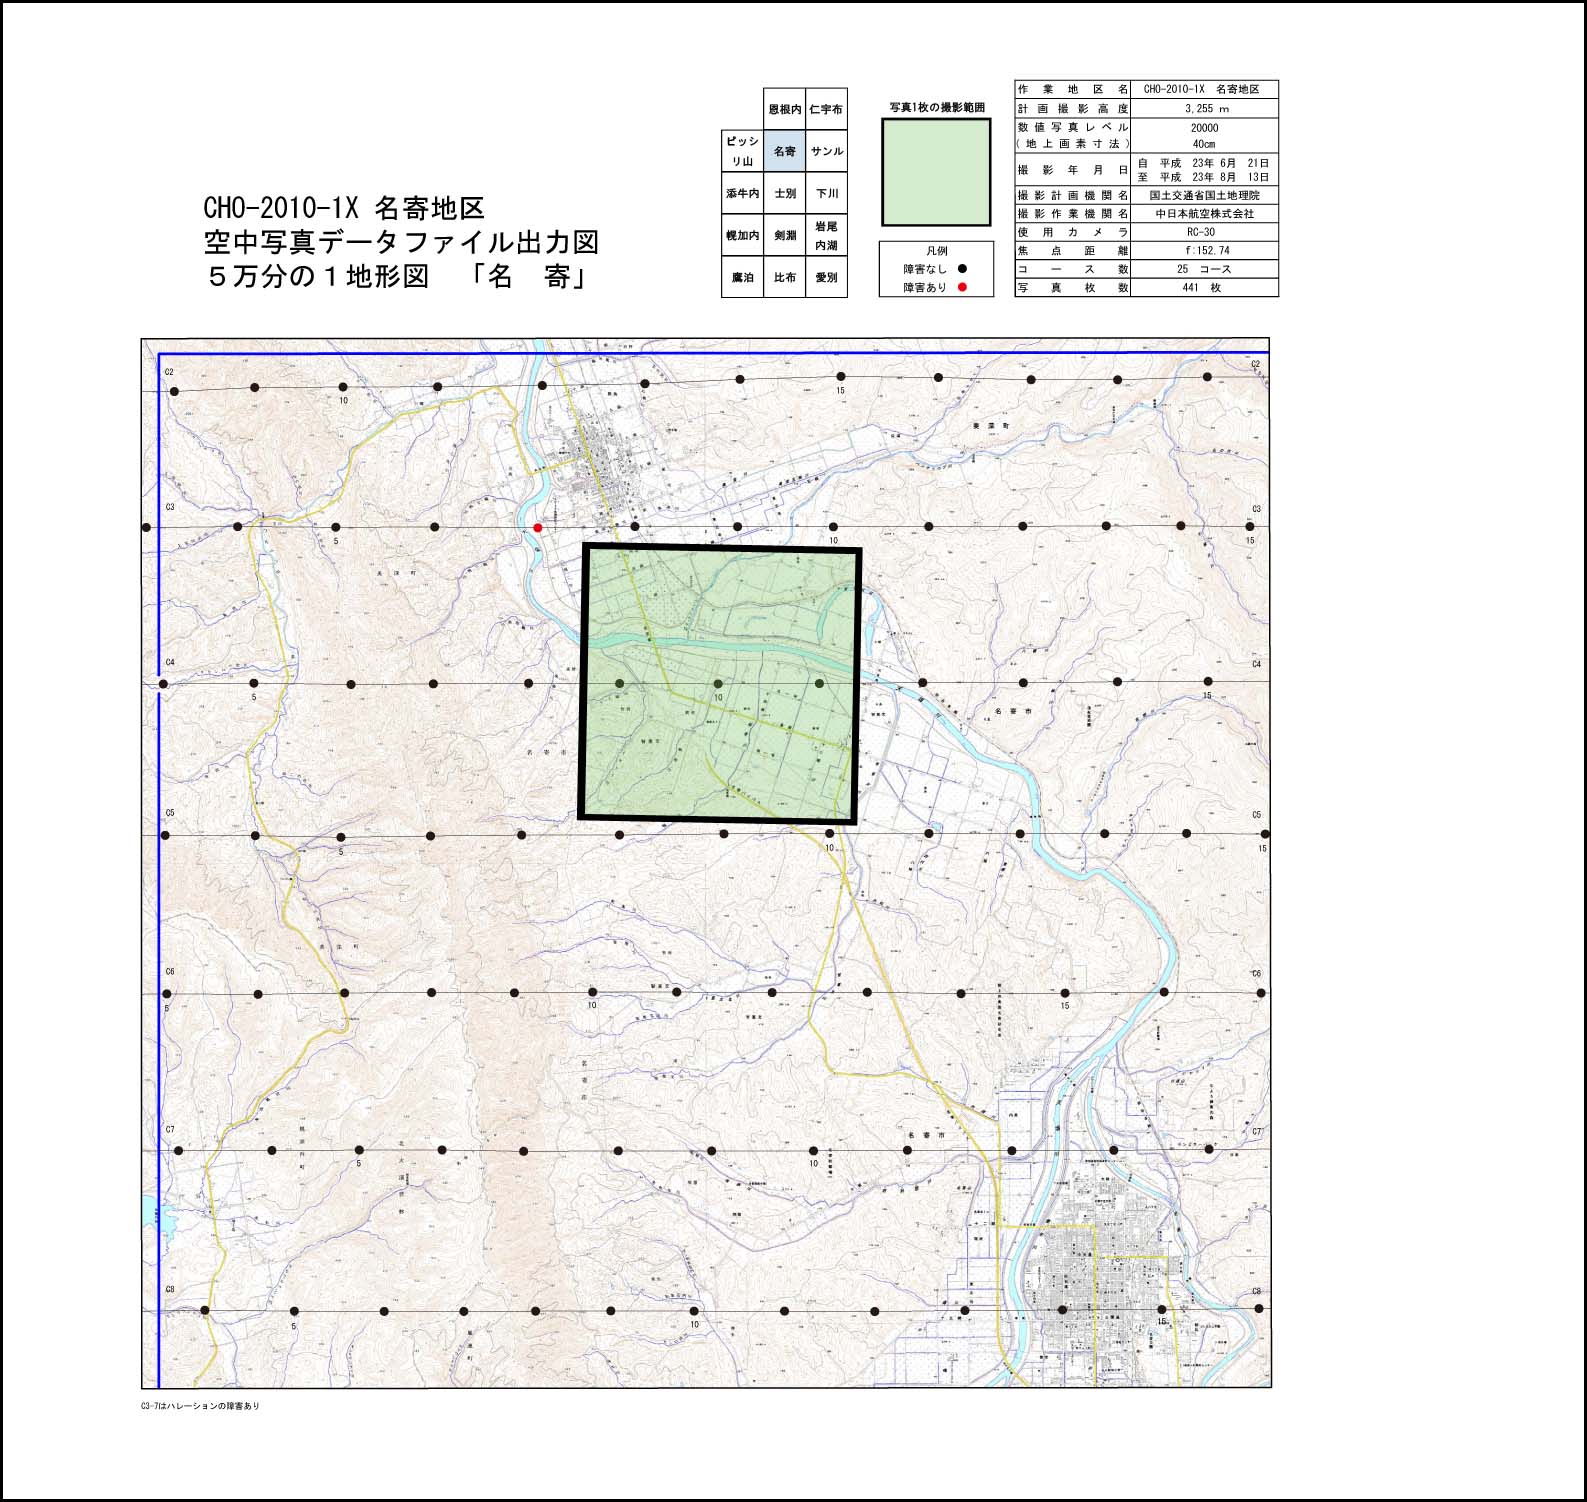Click the 写真枚数 row label
Screen dimensions: 1587x1502
[1073, 287]
